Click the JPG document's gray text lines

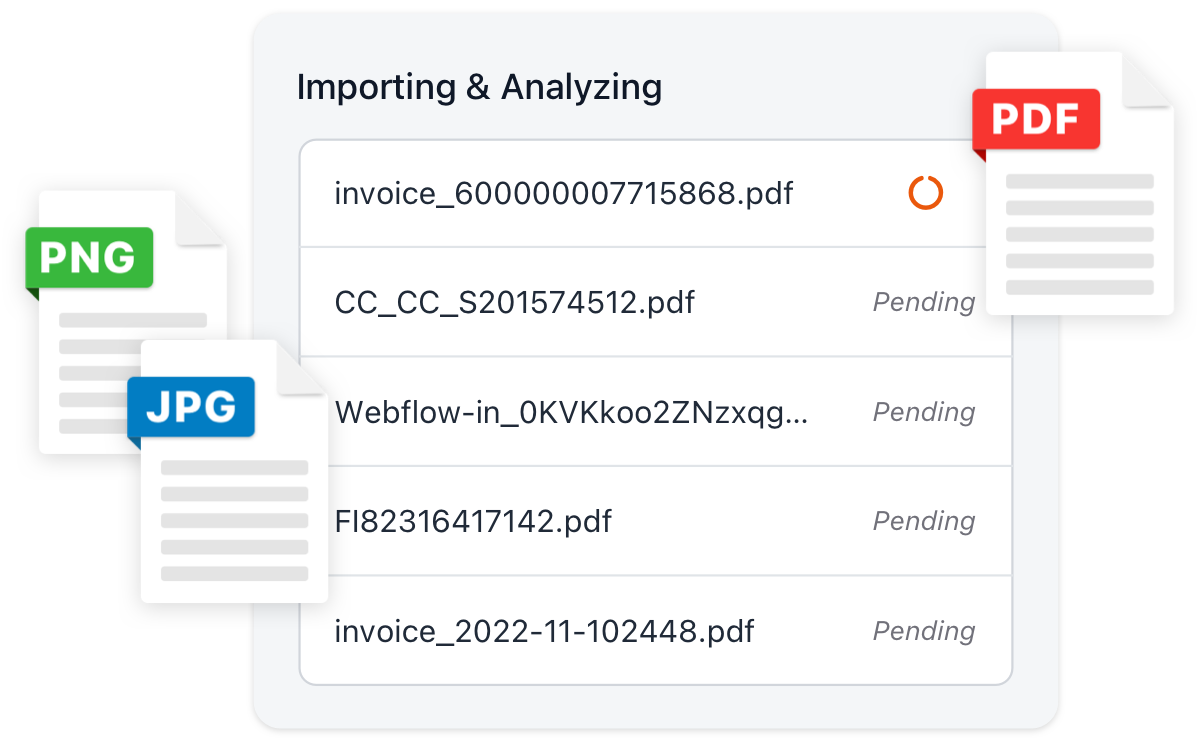234,520
